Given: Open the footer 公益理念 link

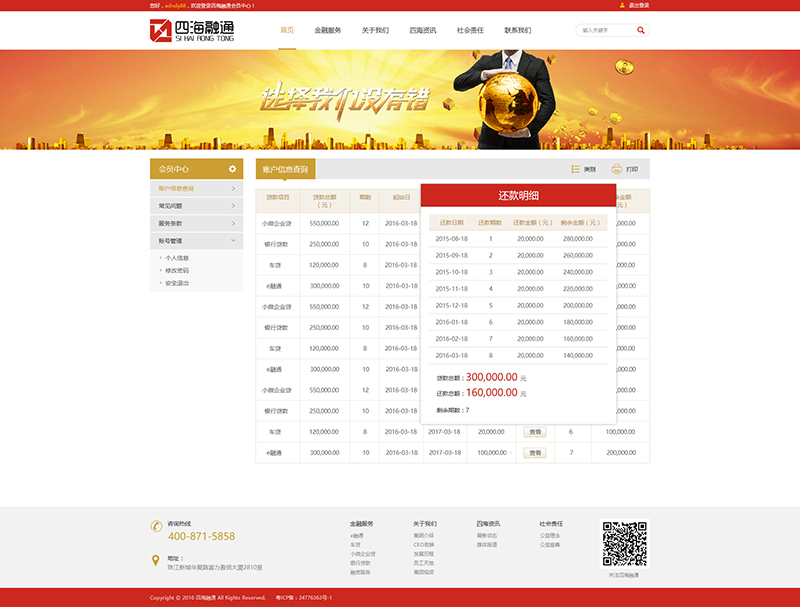Looking at the screenshot, I should click(x=550, y=536).
